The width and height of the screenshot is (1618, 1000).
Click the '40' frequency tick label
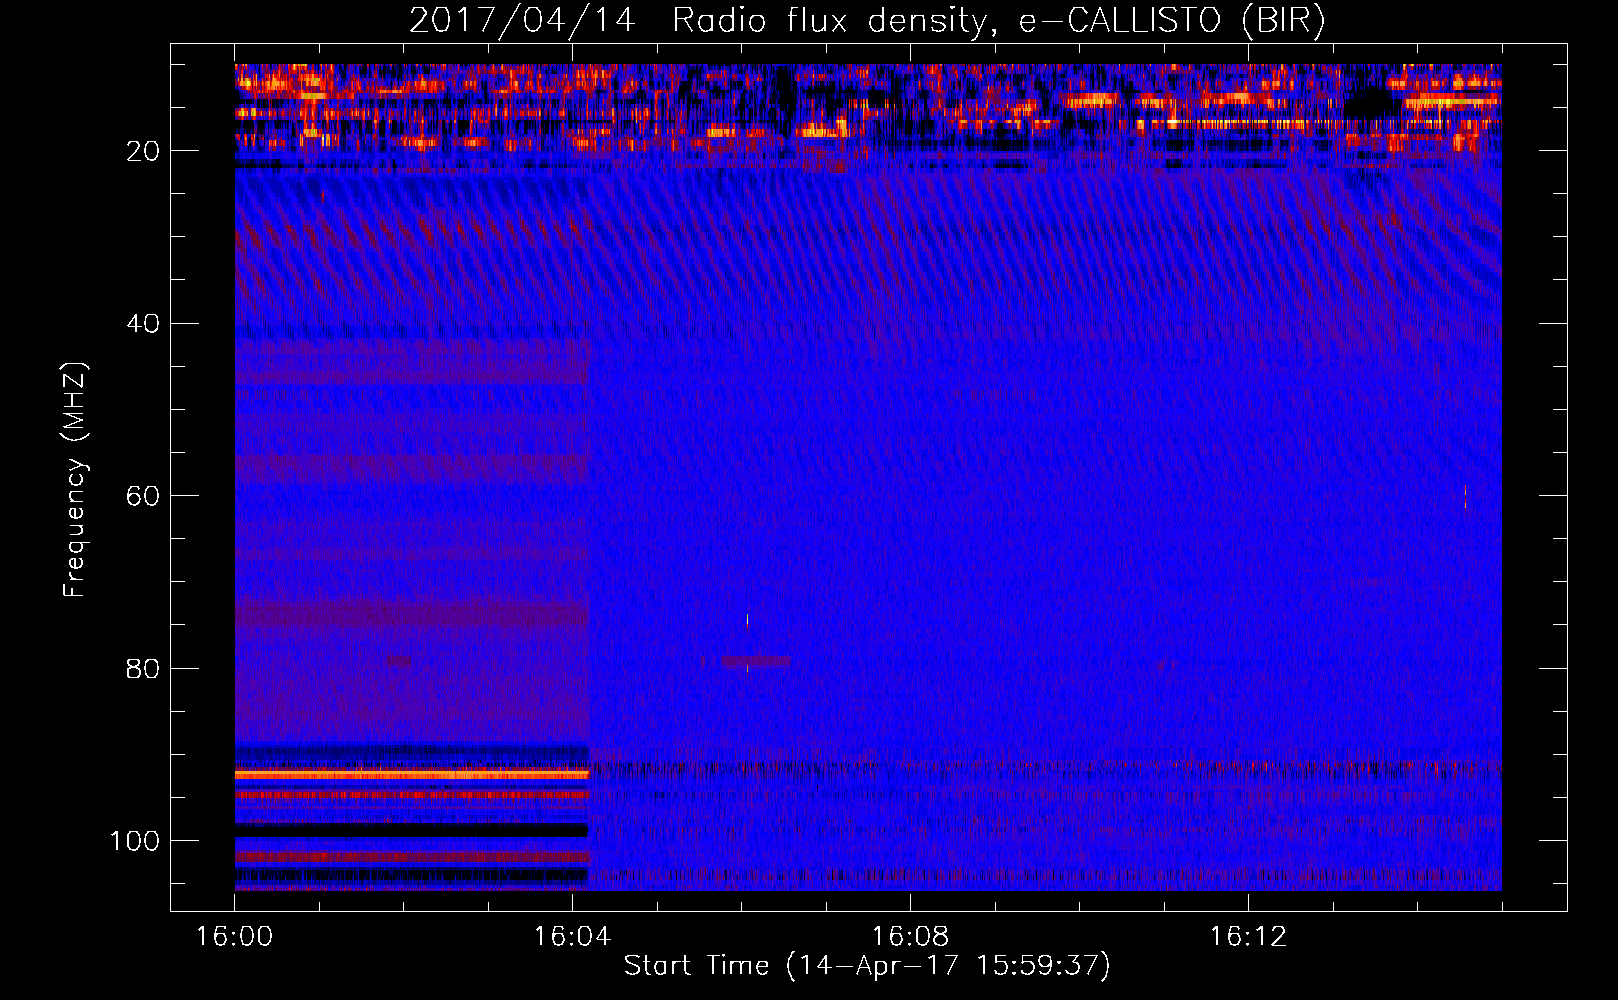[143, 324]
